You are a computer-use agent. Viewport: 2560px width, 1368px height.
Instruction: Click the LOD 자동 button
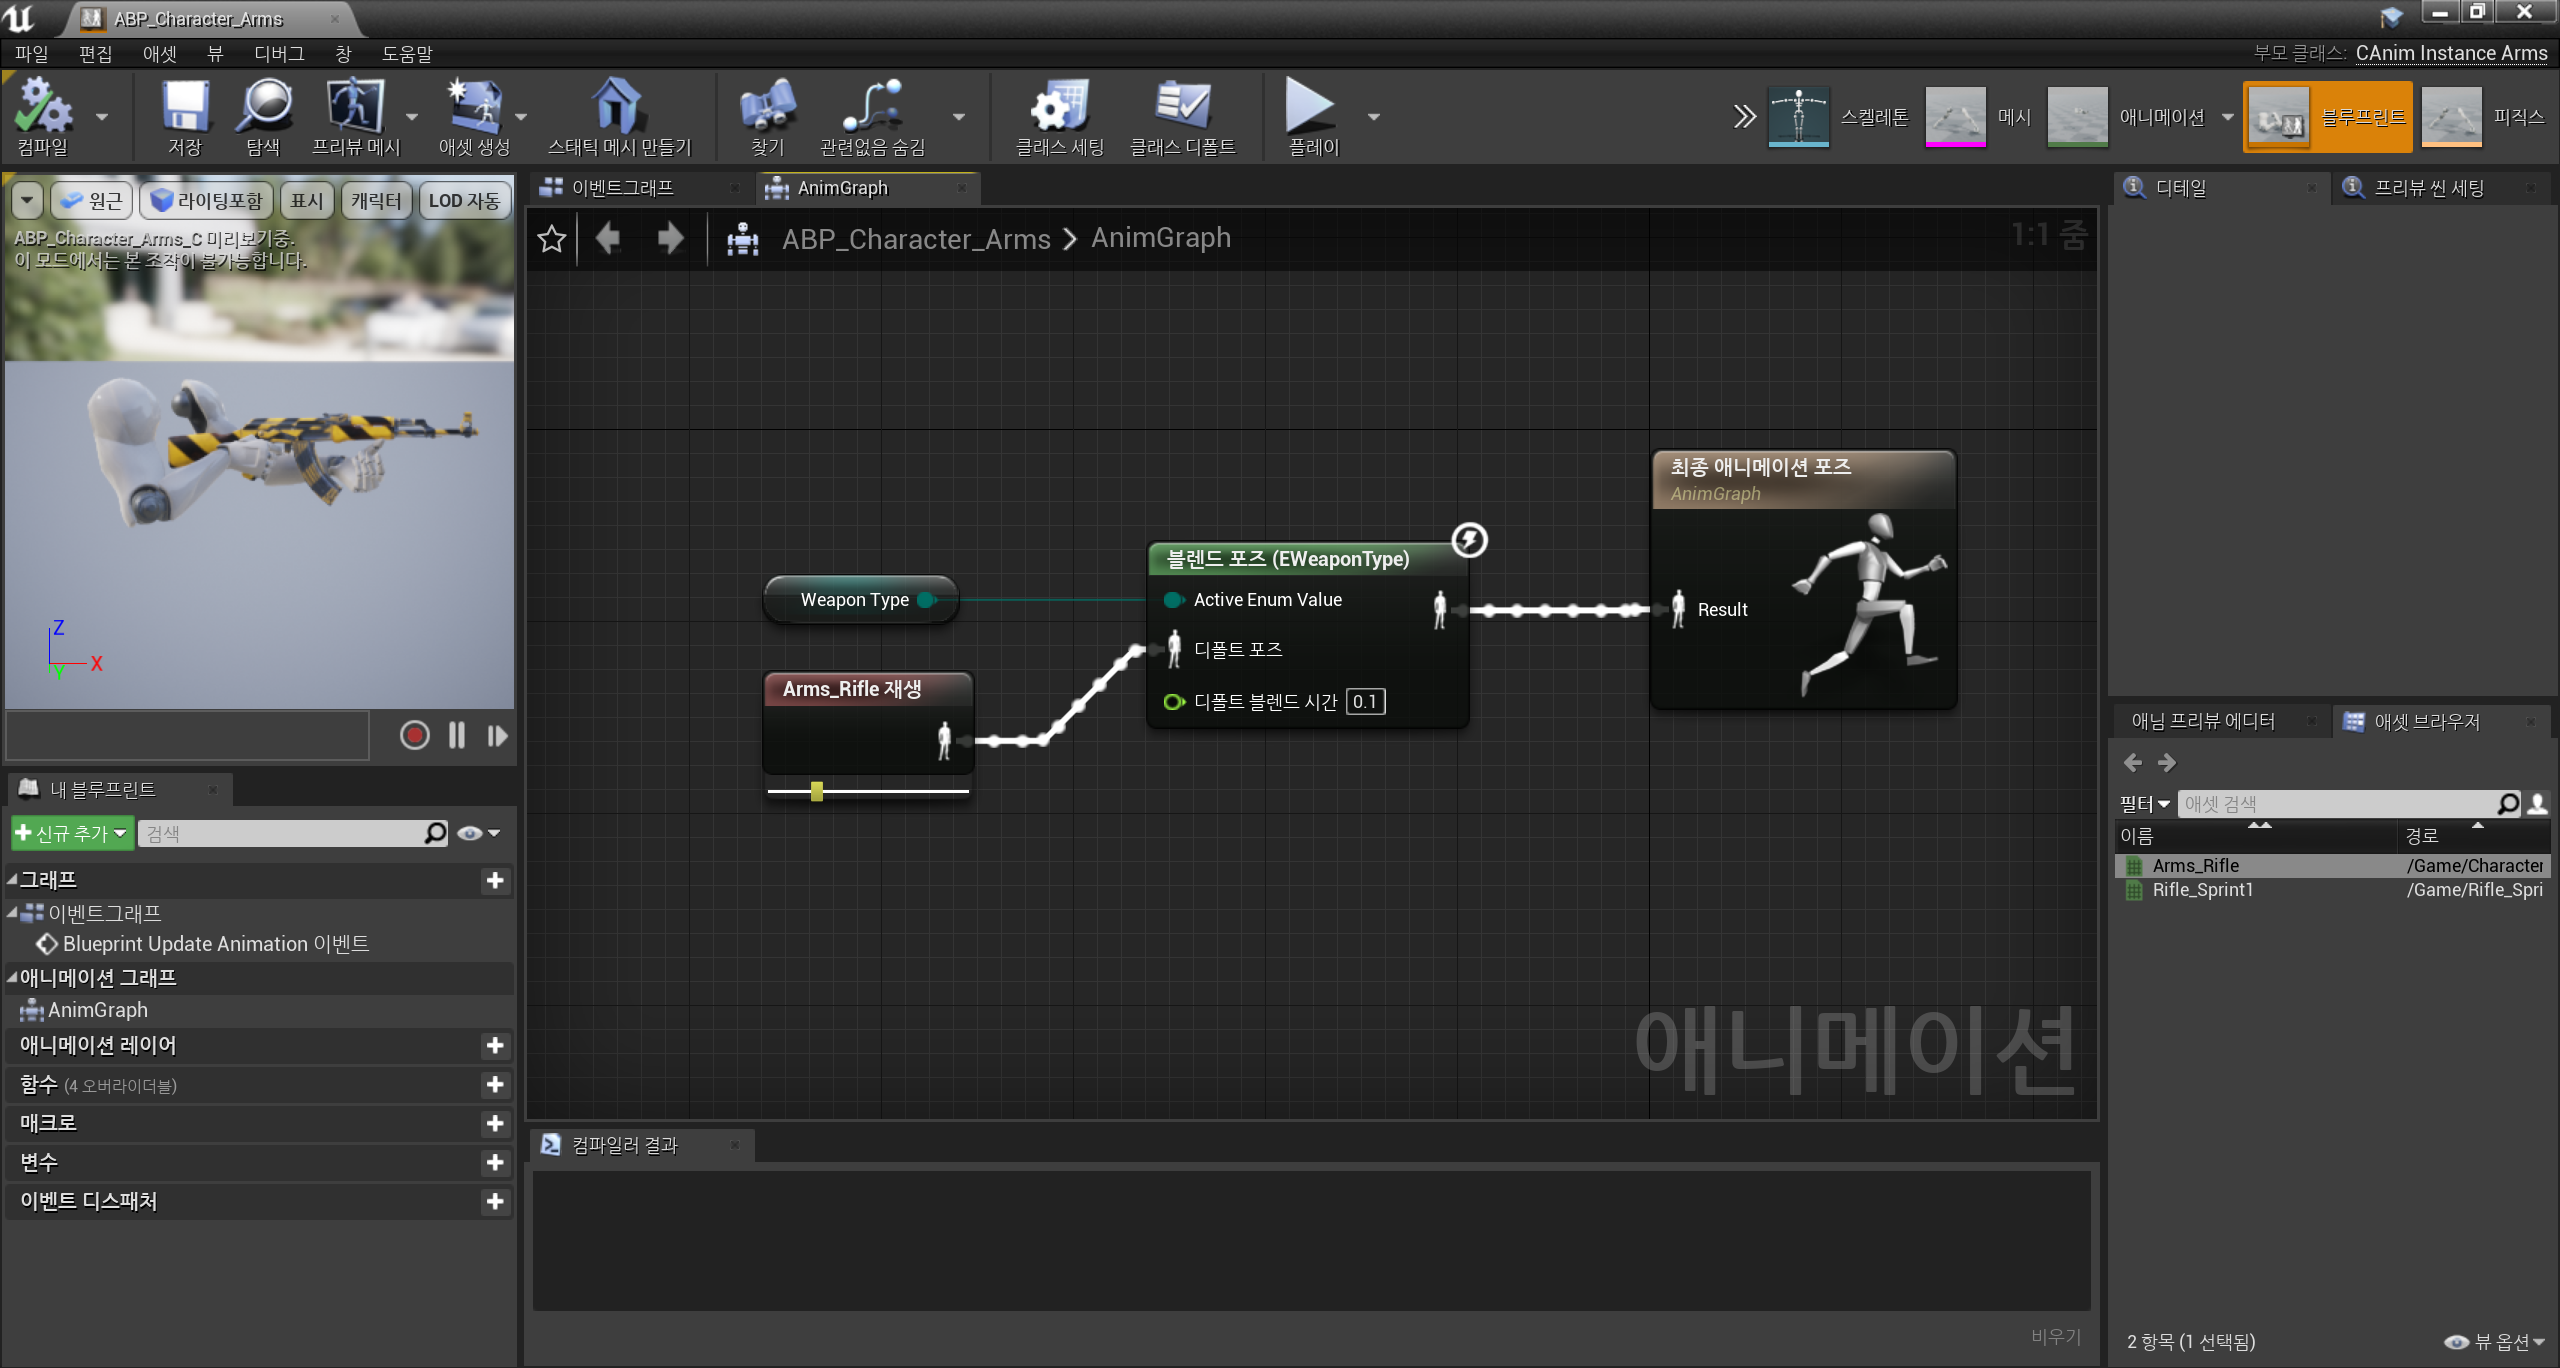464,200
